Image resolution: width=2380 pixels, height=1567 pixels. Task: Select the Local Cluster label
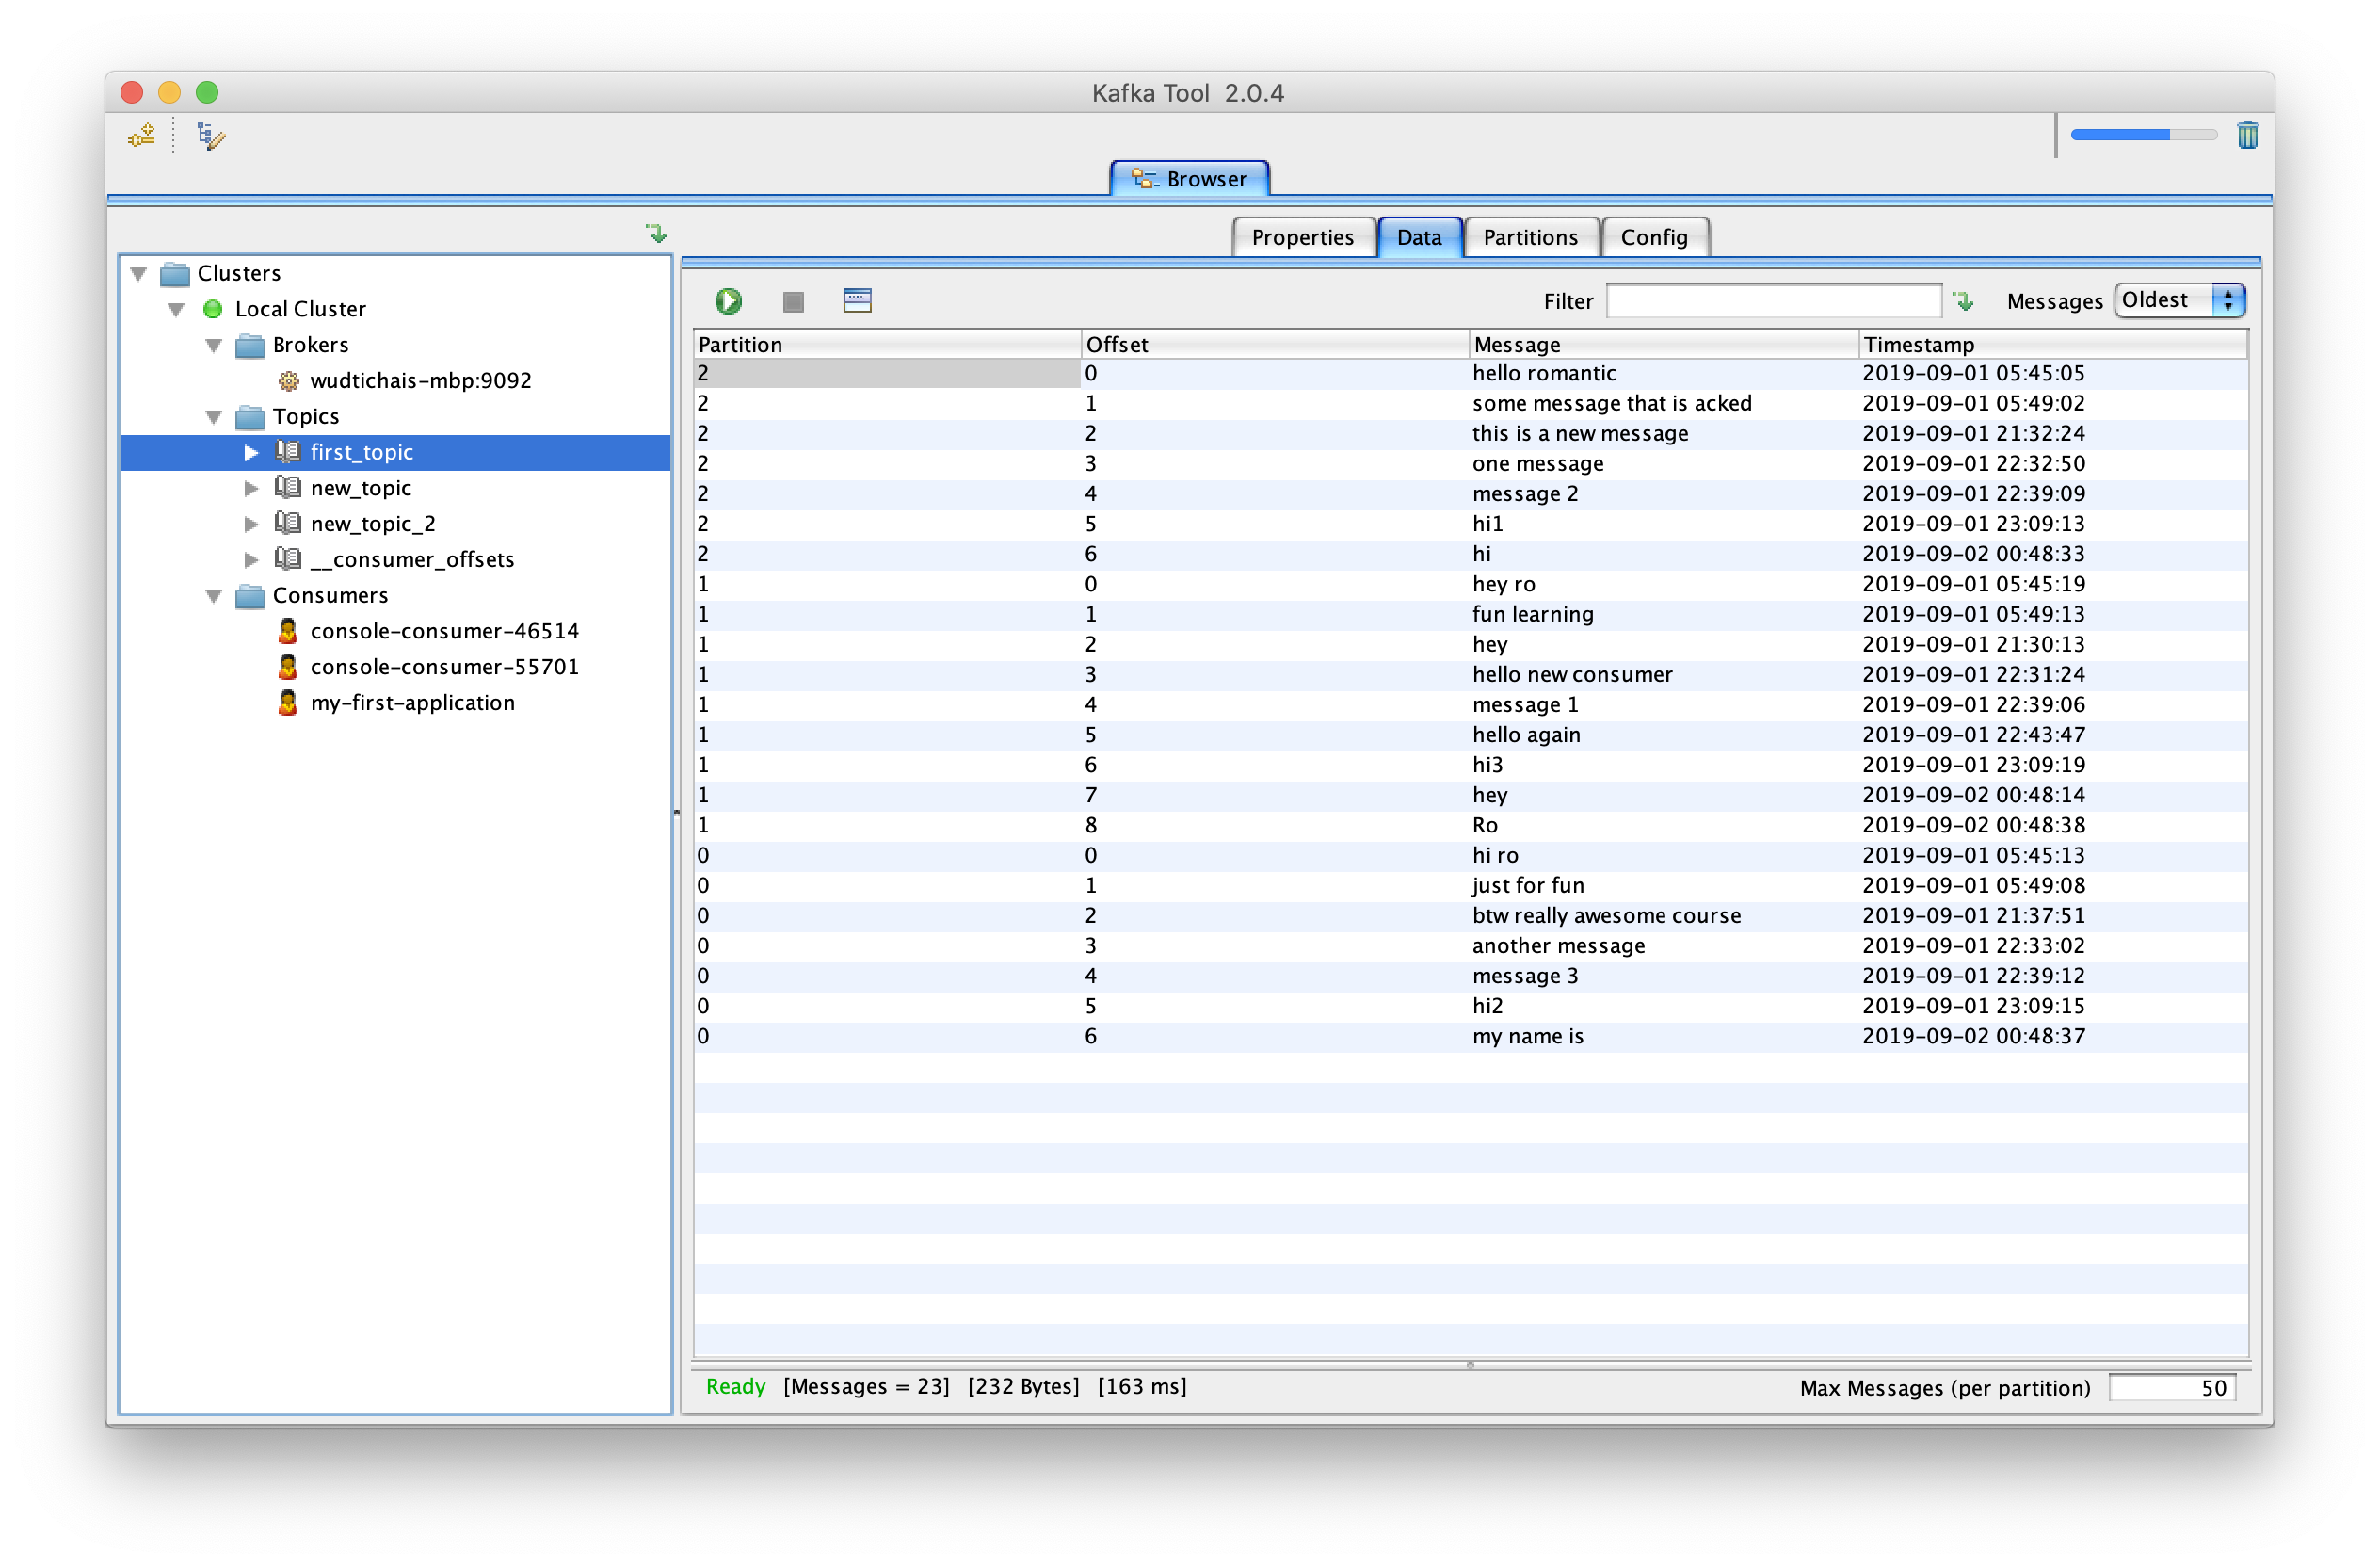(300, 309)
